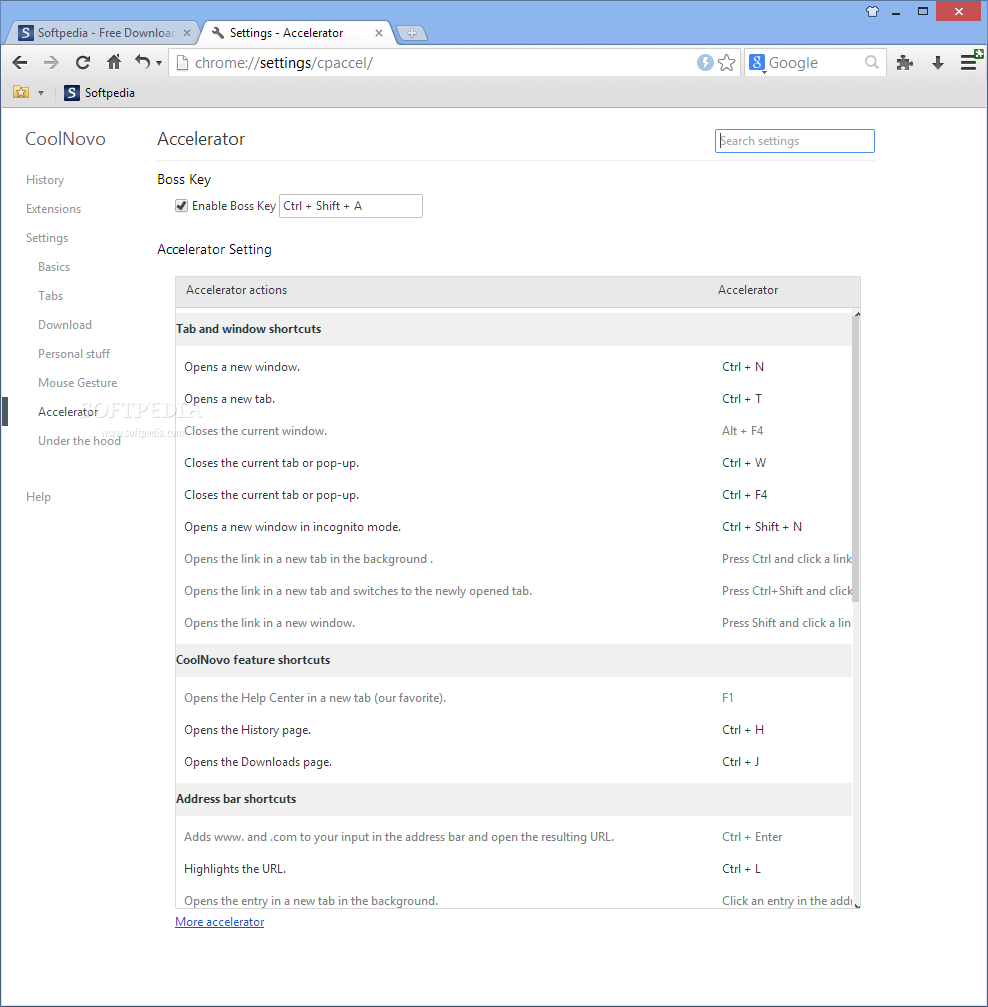This screenshot has width=988, height=1007.
Task: Expand the undo closed tab dropdown arrow
Action: tap(159, 63)
